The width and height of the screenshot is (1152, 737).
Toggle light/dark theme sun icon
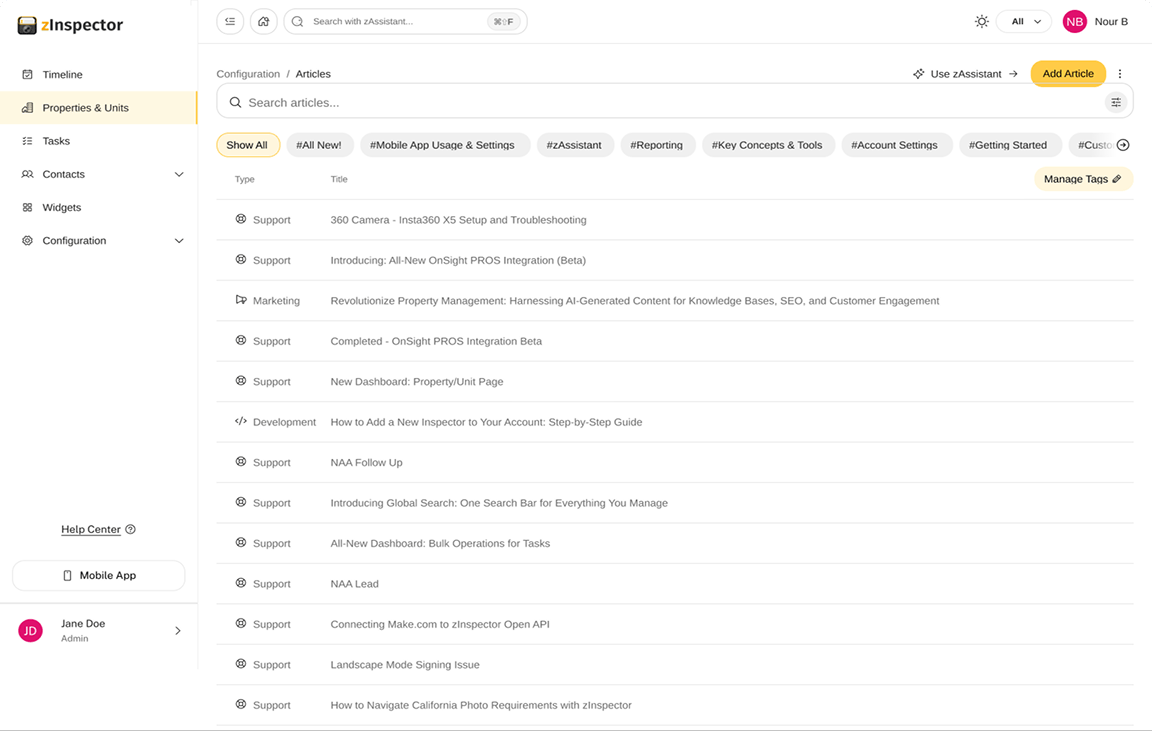(x=982, y=21)
